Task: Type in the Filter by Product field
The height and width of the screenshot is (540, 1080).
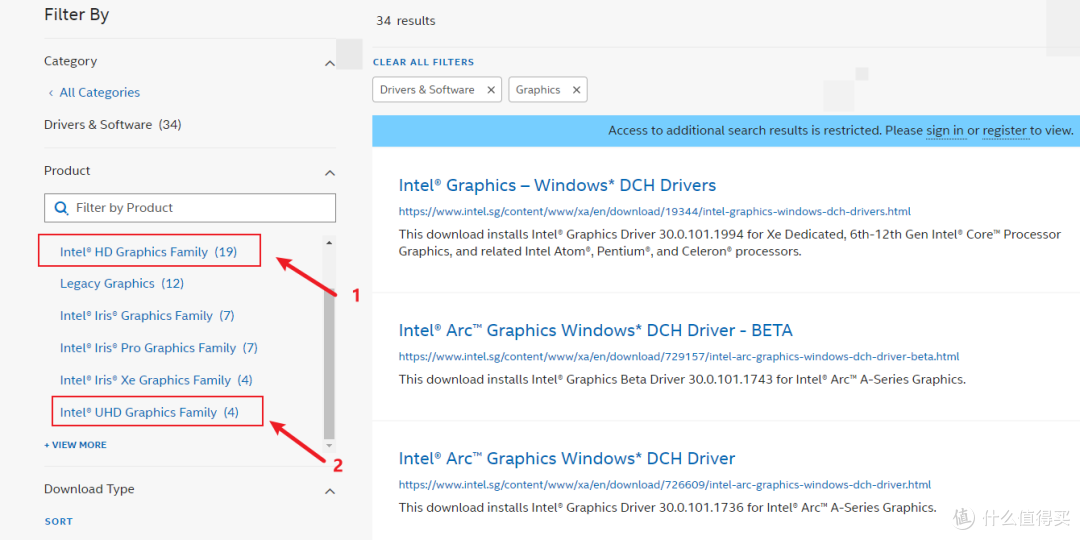Action: tap(200, 208)
